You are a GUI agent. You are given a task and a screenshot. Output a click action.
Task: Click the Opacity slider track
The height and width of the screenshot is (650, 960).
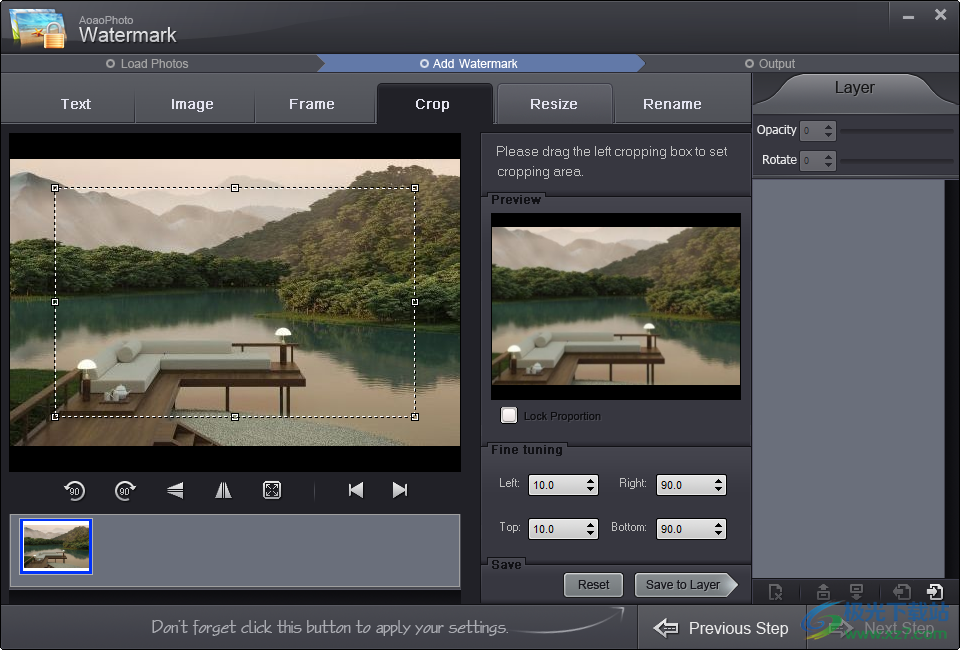click(x=896, y=130)
